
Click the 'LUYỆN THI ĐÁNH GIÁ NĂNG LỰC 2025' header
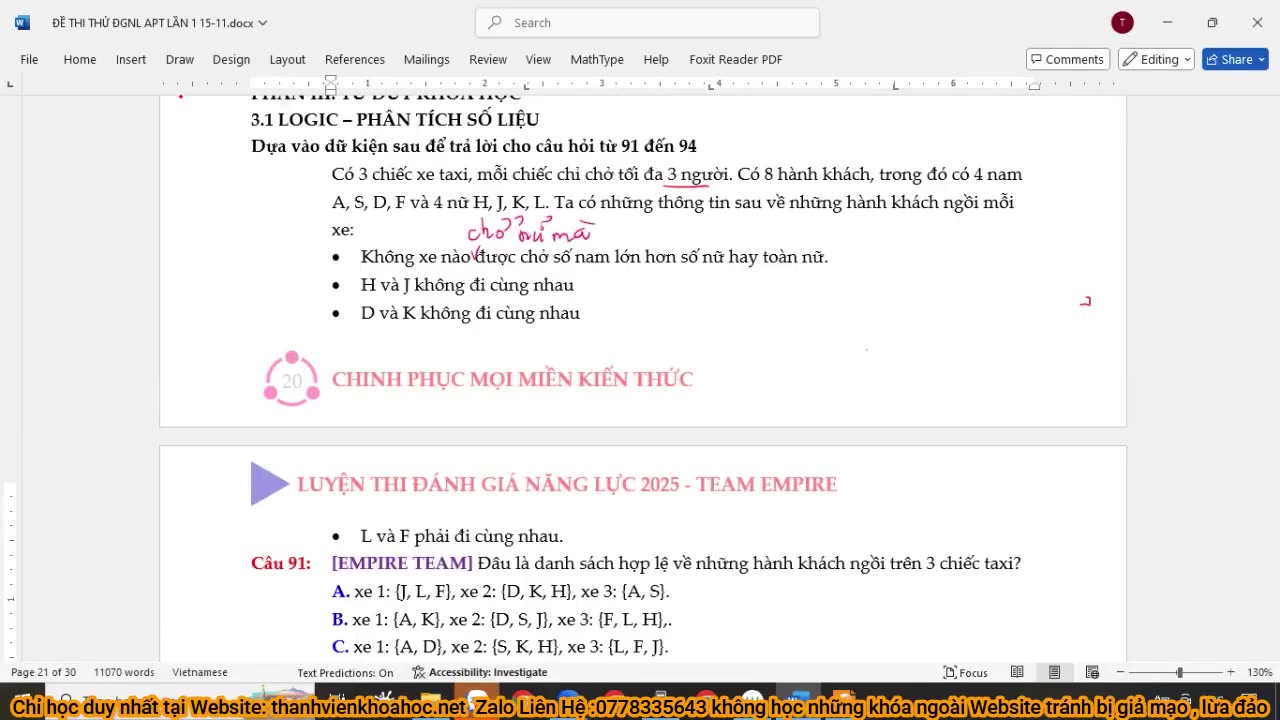click(x=567, y=484)
